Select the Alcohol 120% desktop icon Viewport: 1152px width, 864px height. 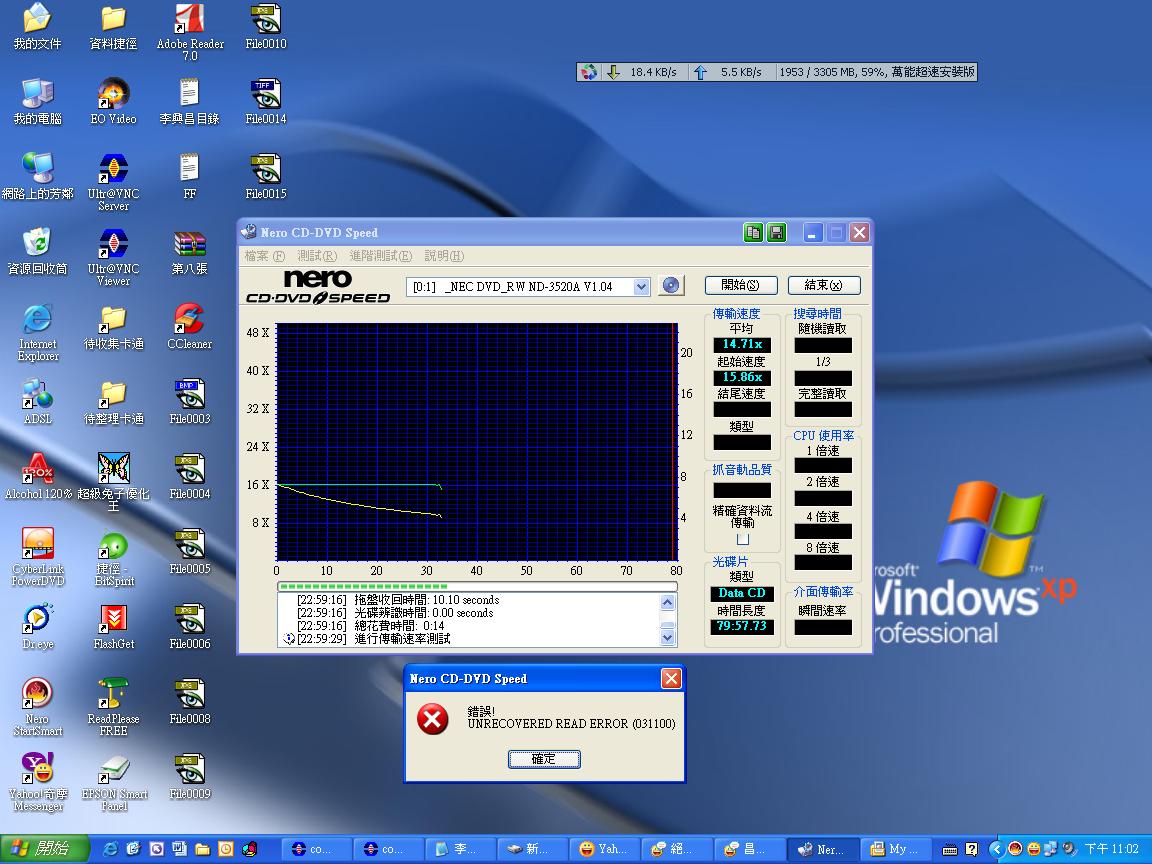[x=37, y=477]
